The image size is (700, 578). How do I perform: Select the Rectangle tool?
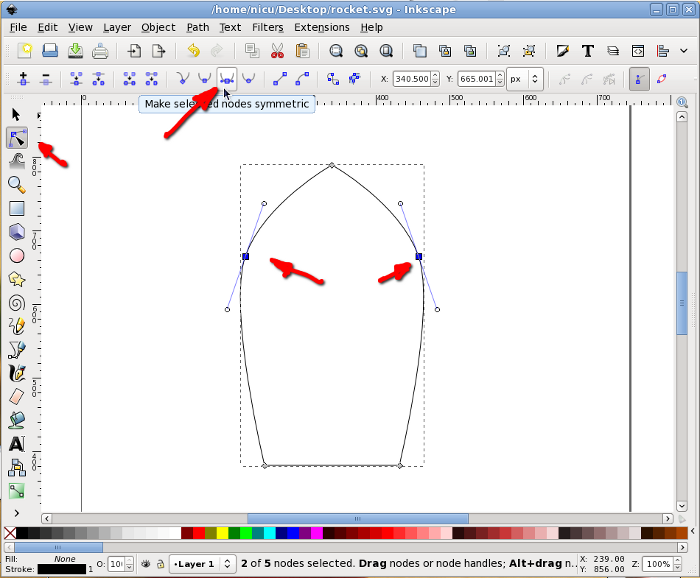click(x=17, y=208)
